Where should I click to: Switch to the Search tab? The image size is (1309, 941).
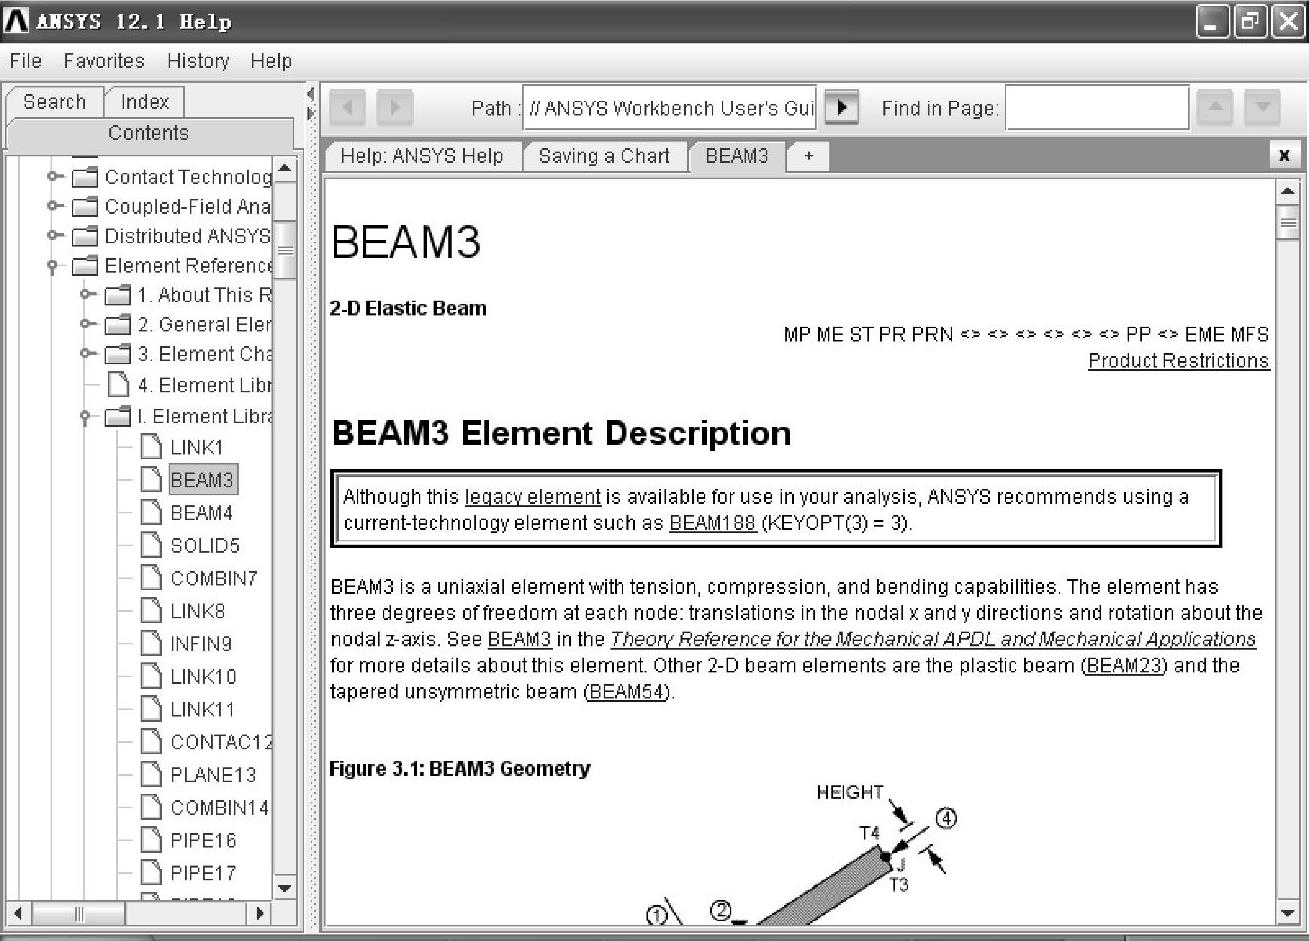click(x=54, y=102)
